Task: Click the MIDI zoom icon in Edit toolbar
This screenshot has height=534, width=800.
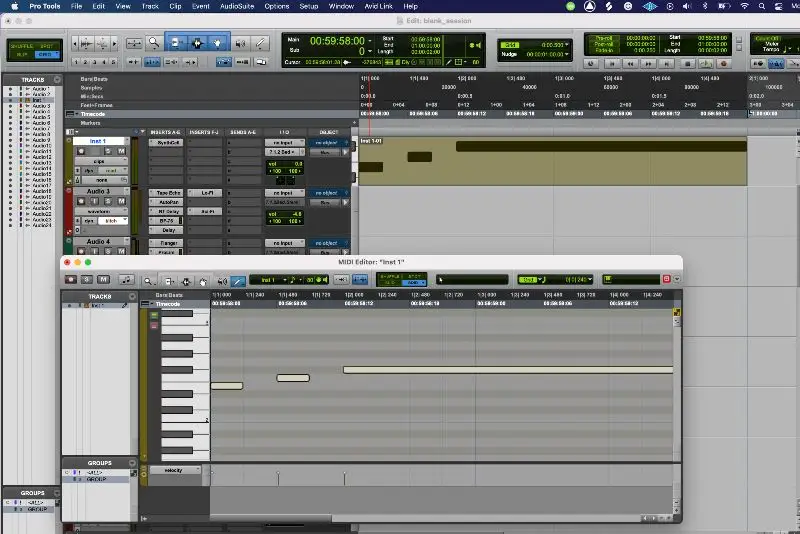Action: click(x=102, y=44)
